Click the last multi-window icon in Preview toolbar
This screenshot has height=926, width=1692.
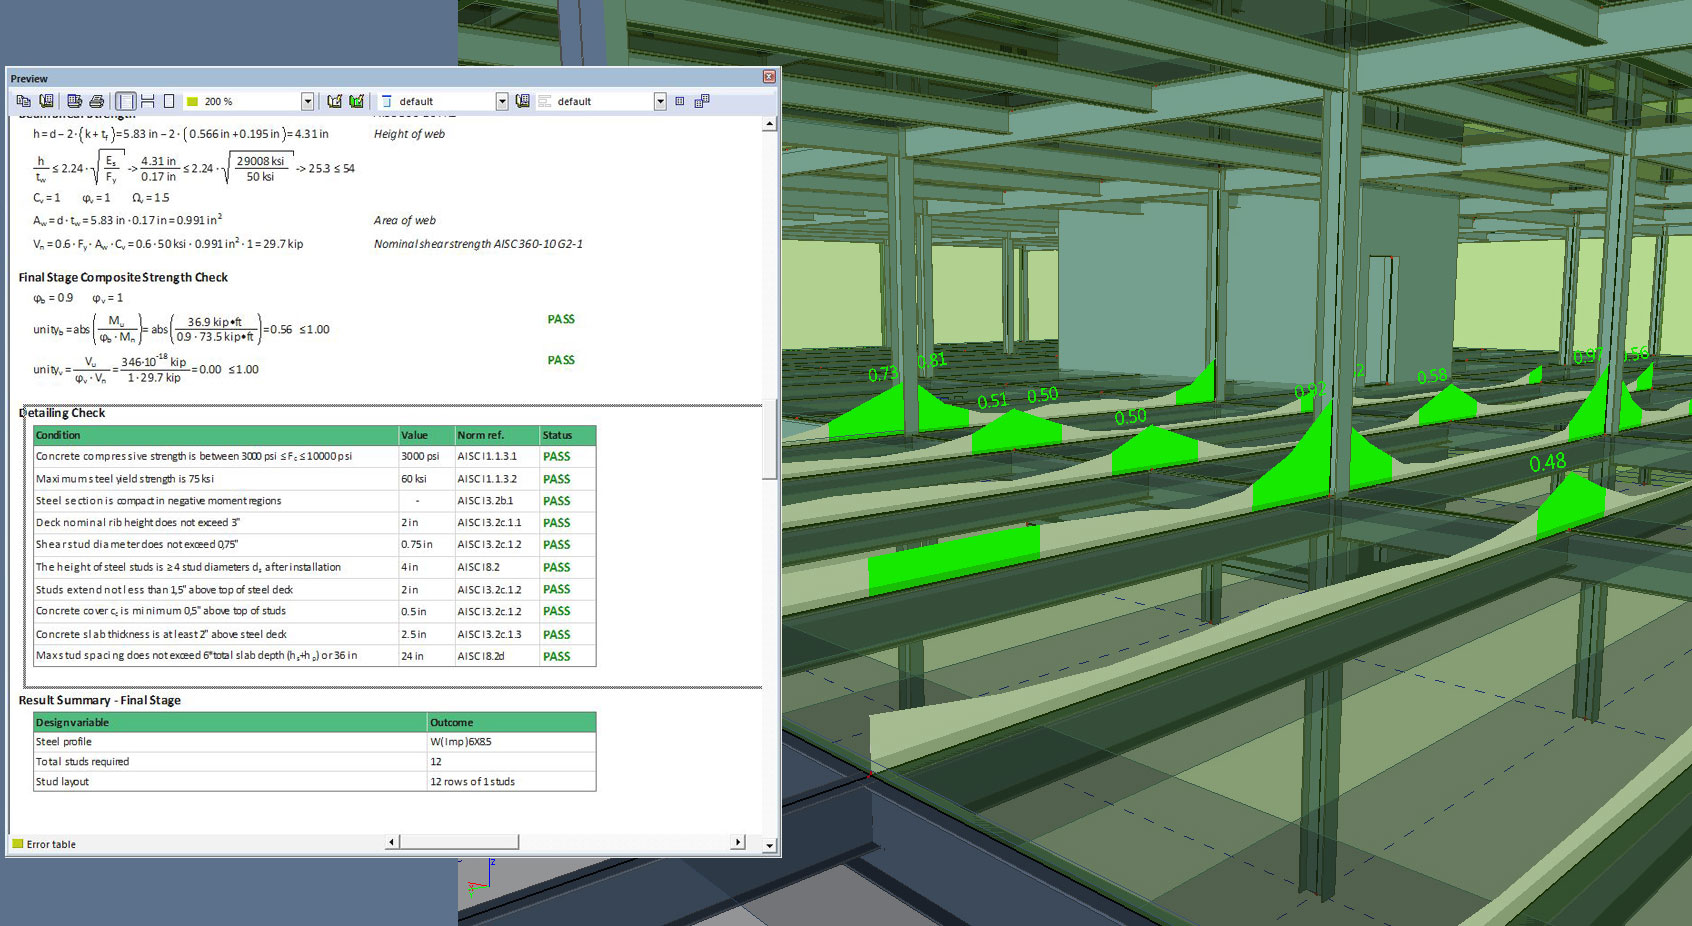click(702, 101)
